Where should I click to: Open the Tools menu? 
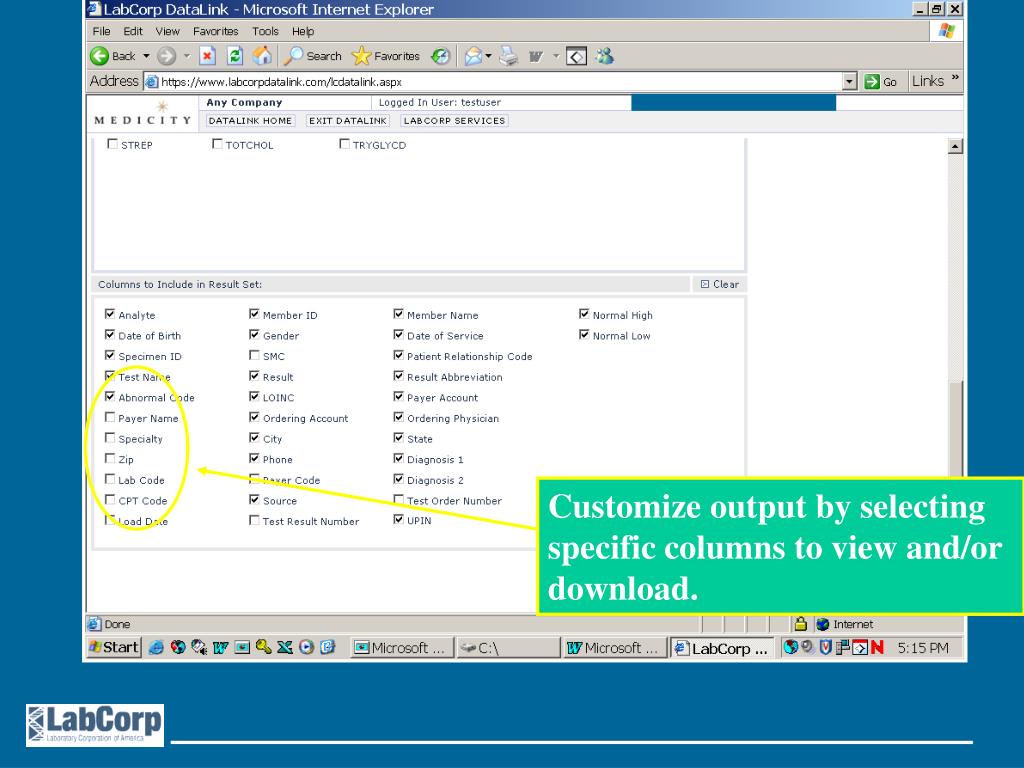[265, 31]
